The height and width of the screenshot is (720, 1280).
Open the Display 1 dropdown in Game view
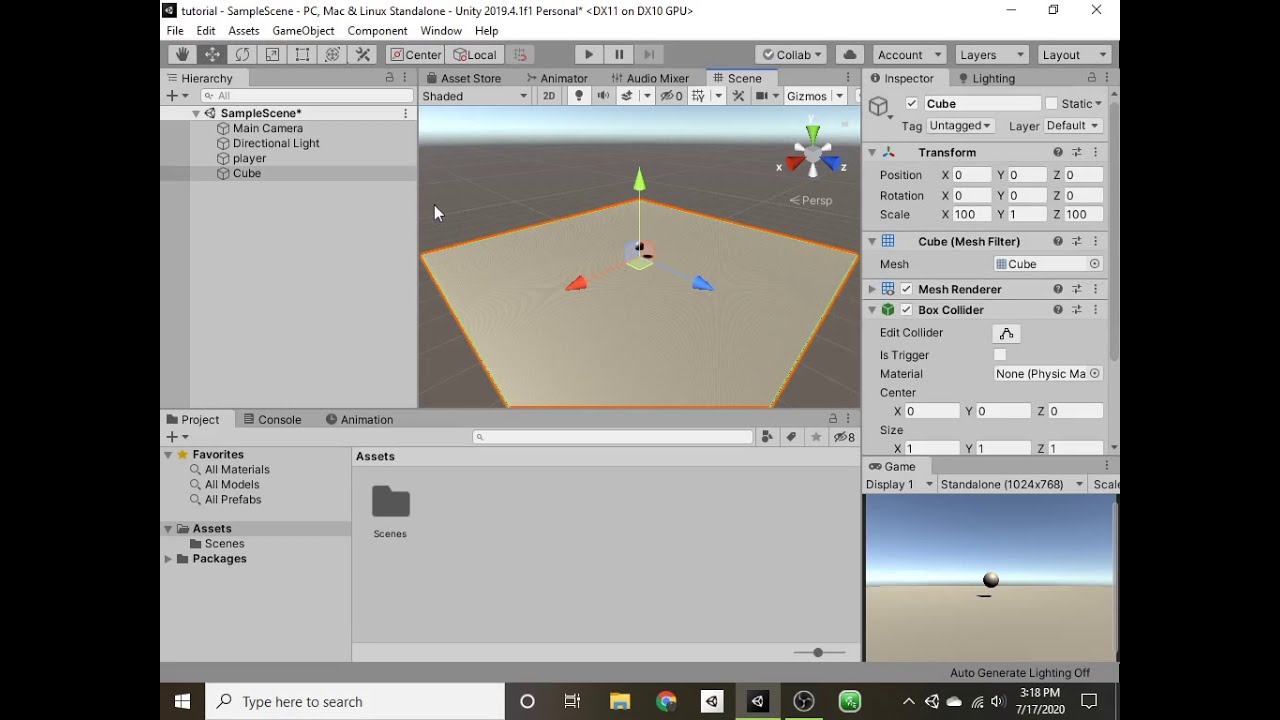point(899,484)
